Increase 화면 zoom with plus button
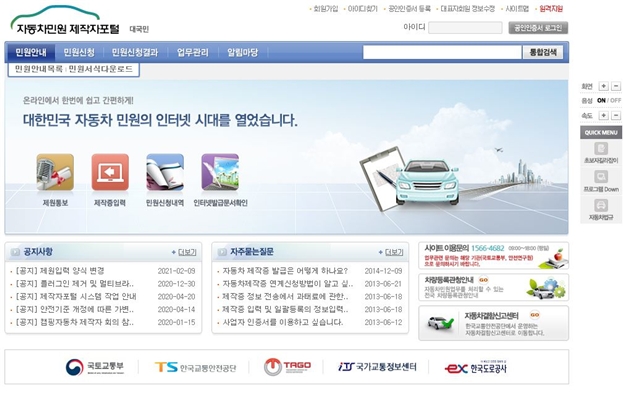Screen dimensions: 627x404 tap(602, 86)
